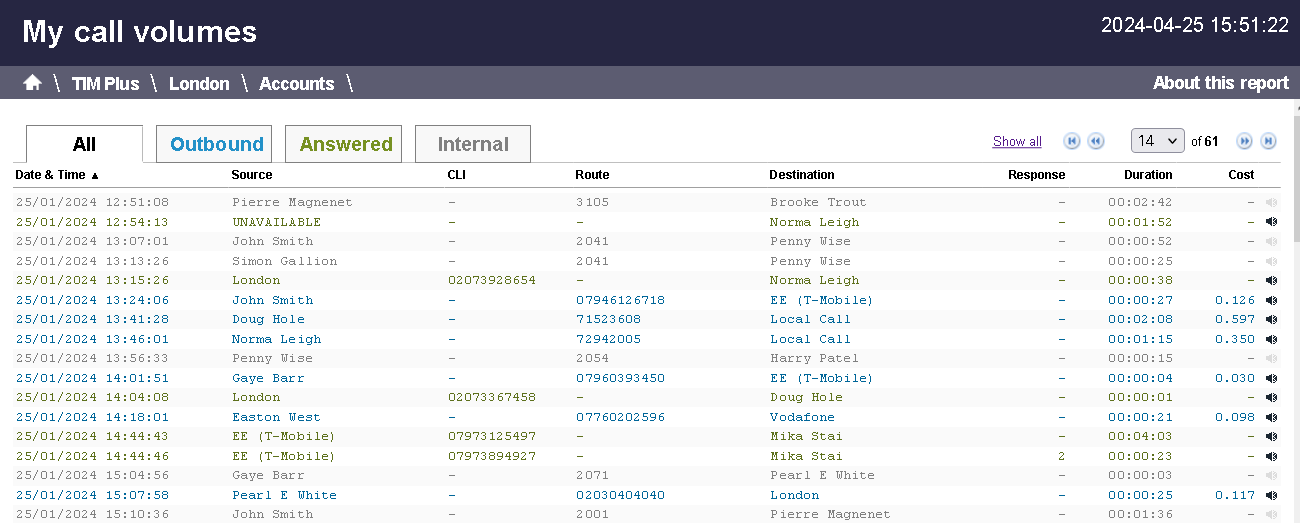The height and width of the screenshot is (523, 1300).
Task: Select cost 0.126
Action: 1235,300
